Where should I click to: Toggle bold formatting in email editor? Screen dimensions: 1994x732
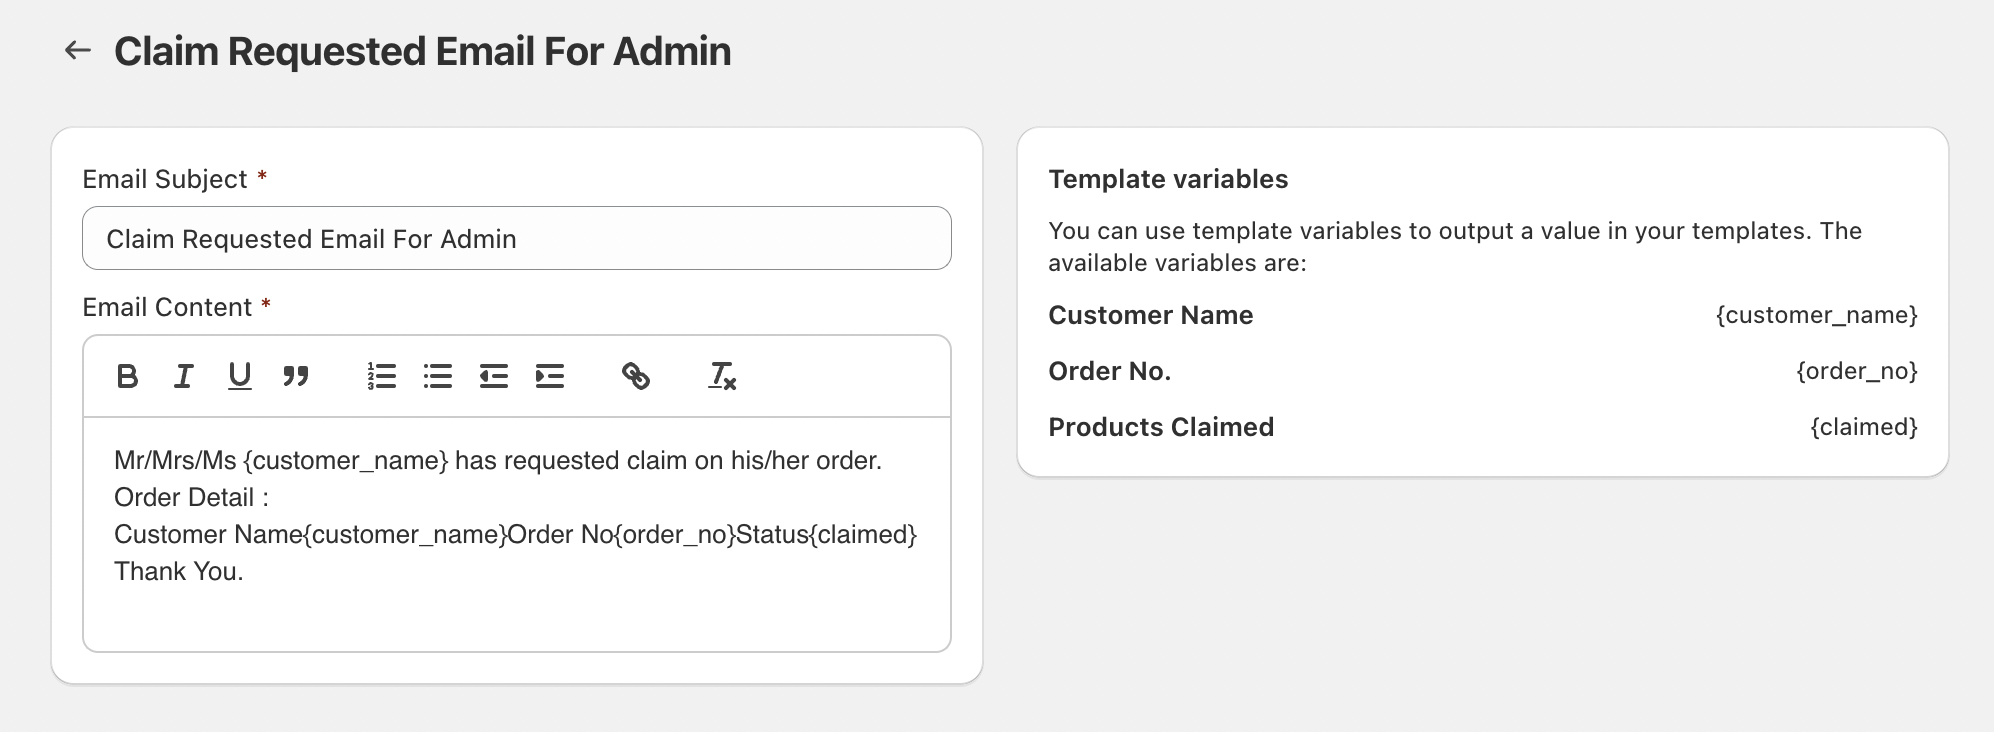[127, 376]
